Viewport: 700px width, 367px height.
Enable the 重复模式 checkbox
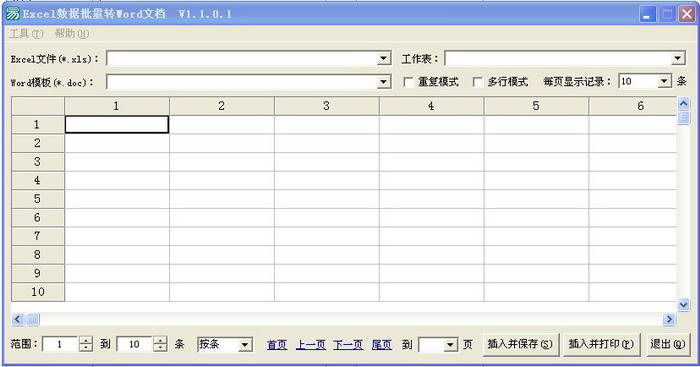coord(408,82)
